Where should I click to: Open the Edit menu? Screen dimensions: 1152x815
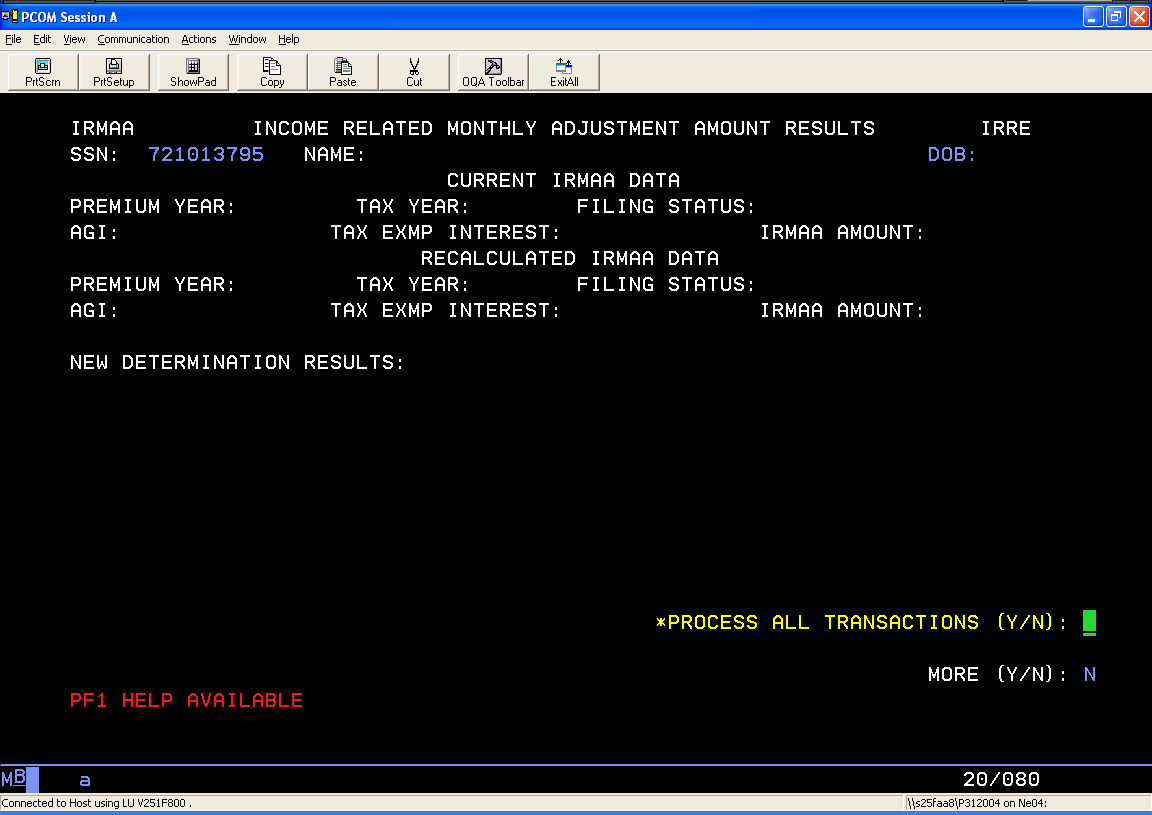coord(42,39)
